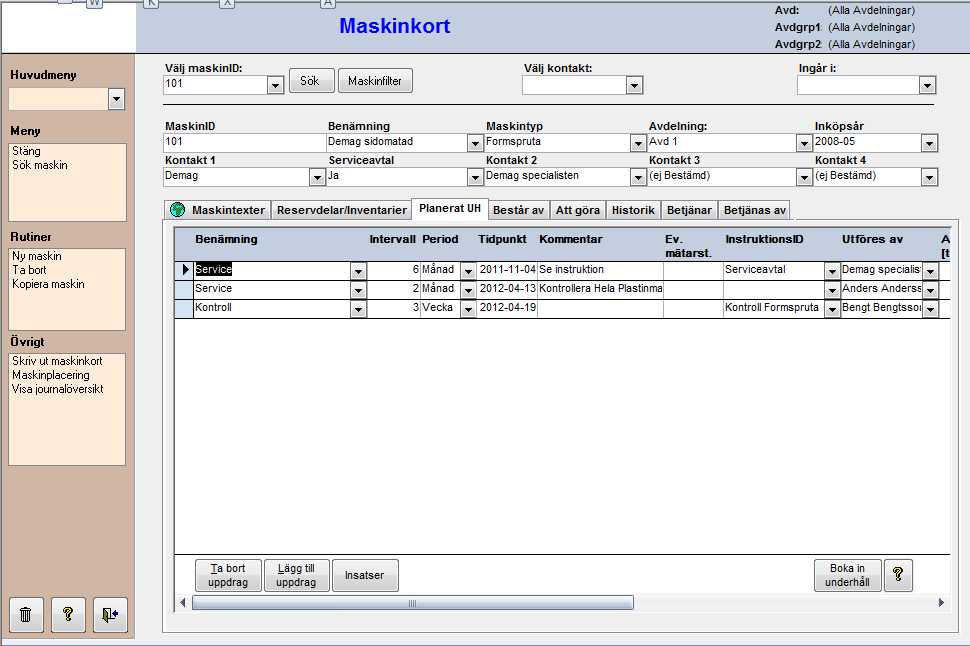Open the Historik tab
The image size is (970, 646).
(x=633, y=210)
